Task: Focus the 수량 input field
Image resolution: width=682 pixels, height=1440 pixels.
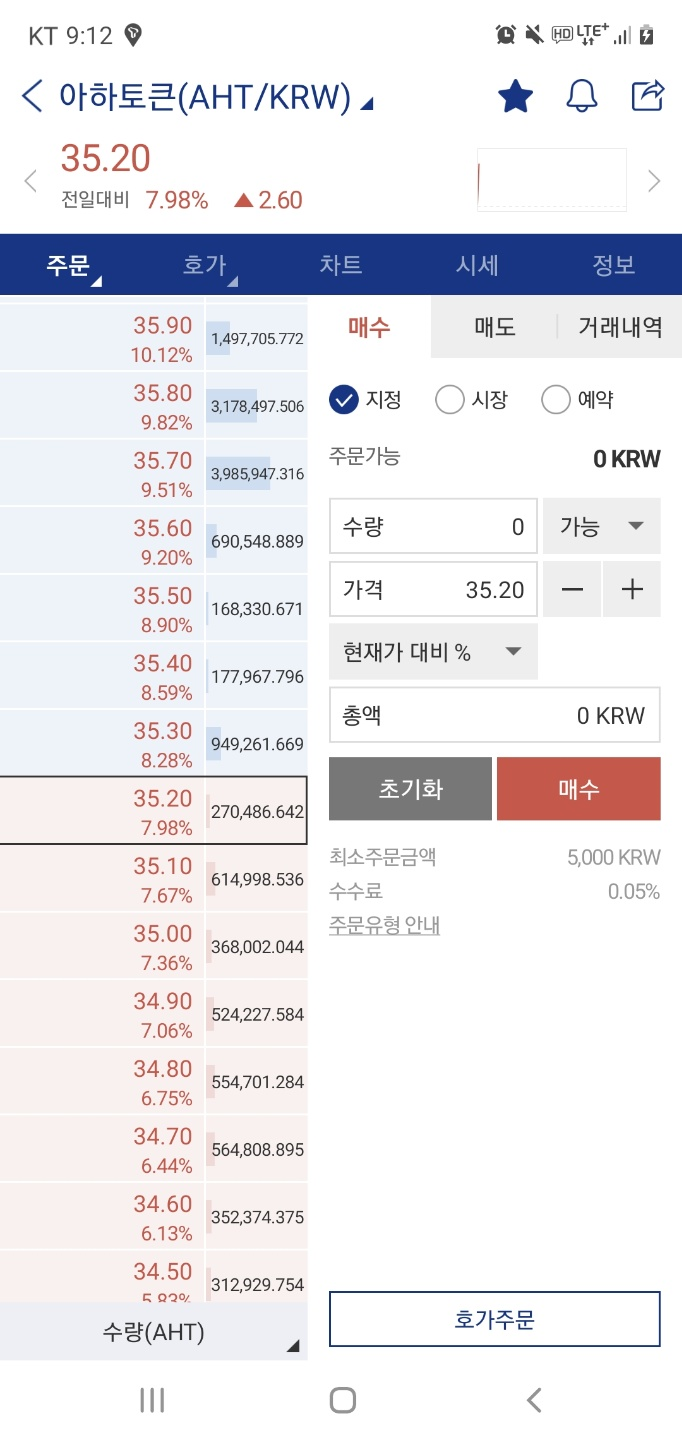Action: 433,526
